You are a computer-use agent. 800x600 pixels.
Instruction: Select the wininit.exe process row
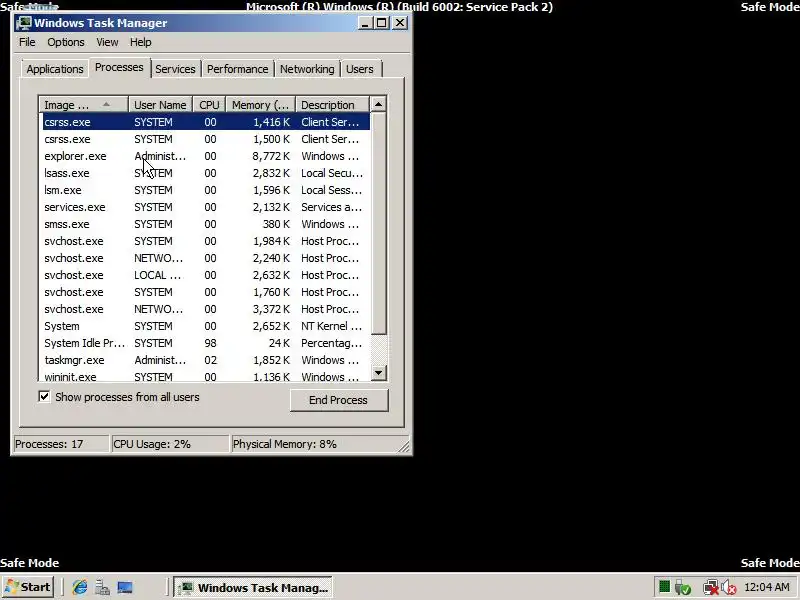coord(206,376)
